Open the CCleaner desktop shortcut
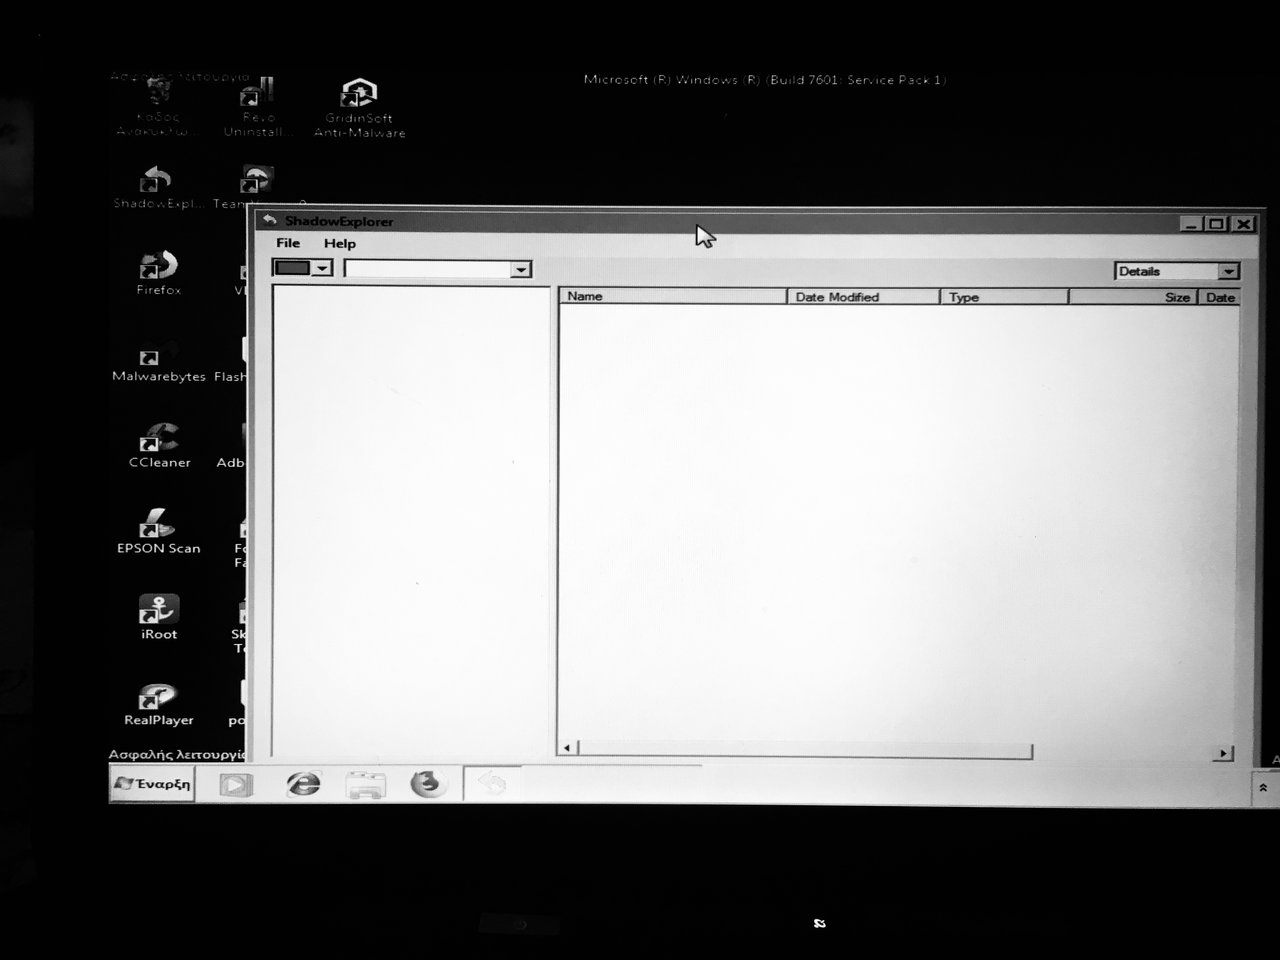The image size is (1280, 960). (159, 446)
